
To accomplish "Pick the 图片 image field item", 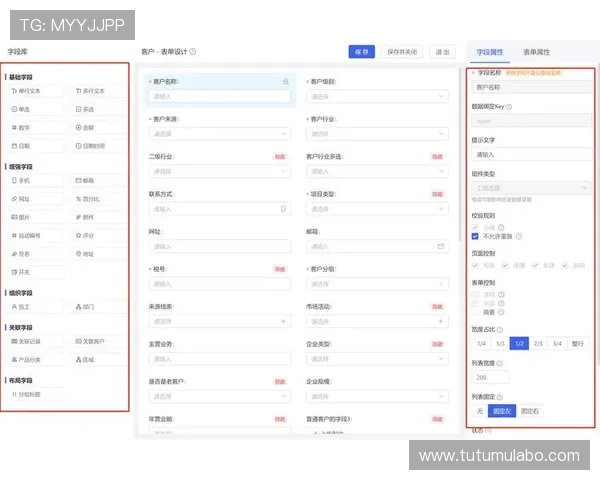I will (x=36, y=217).
